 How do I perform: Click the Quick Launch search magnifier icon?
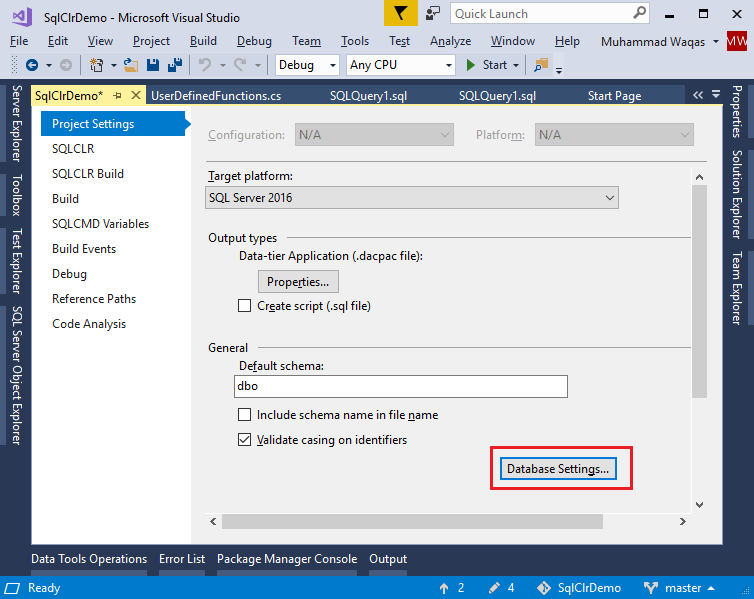point(639,13)
